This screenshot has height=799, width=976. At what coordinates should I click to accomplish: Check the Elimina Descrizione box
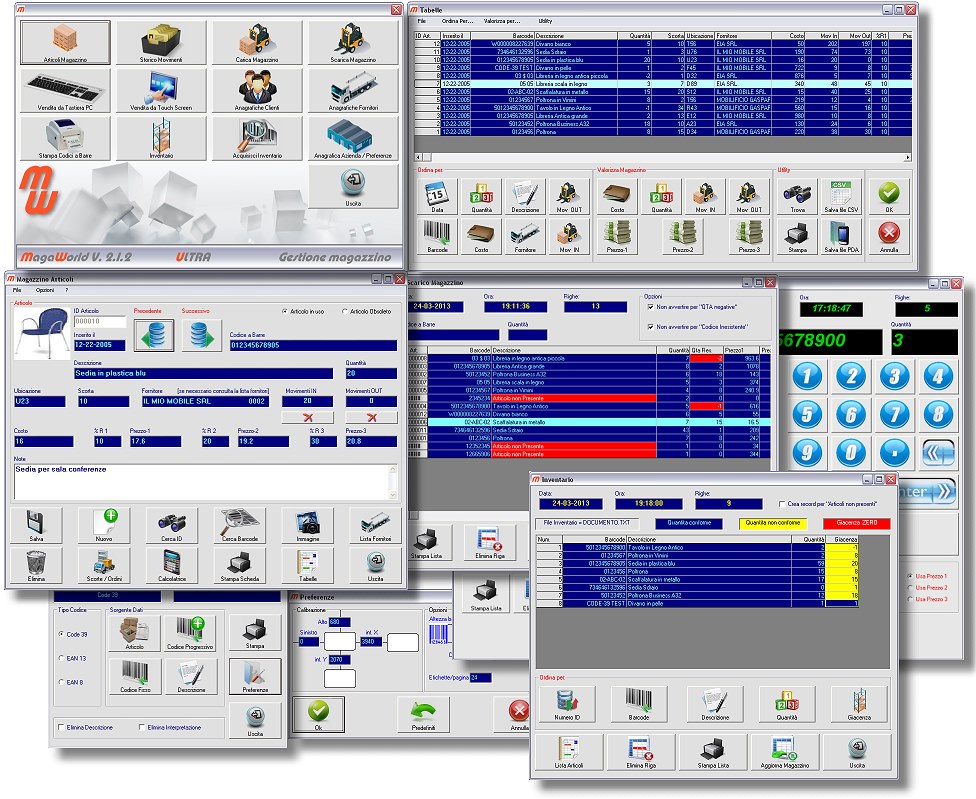[x=62, y=727]
